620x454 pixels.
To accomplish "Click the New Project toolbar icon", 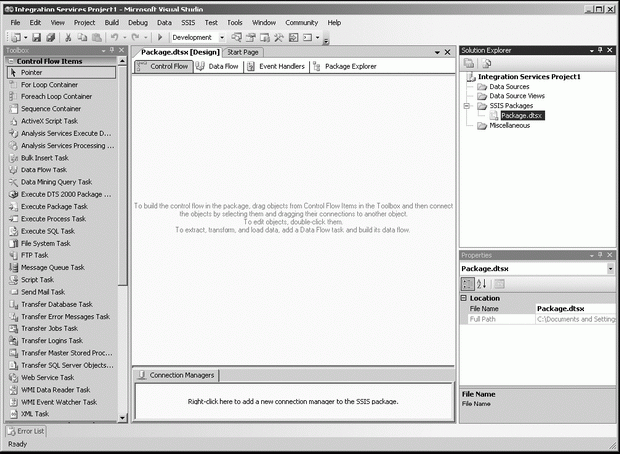I will tap(16, 38).
